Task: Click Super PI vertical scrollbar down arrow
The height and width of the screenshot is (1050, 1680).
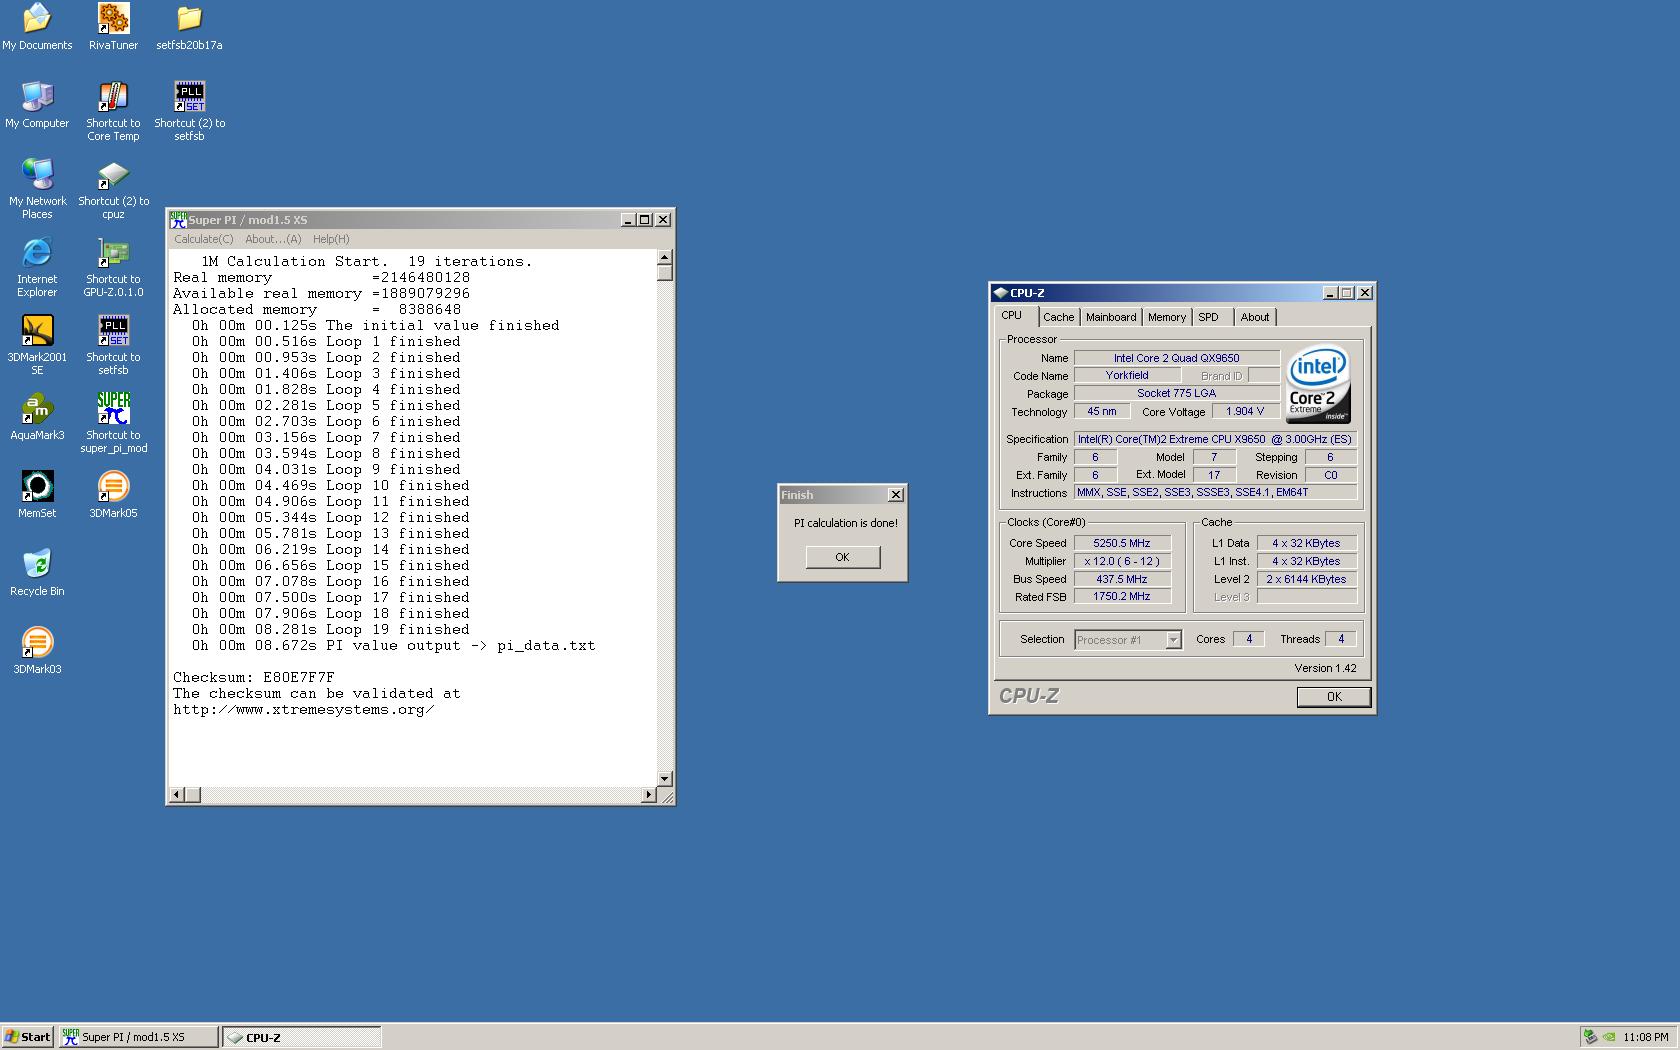Action: pos(665,779)
